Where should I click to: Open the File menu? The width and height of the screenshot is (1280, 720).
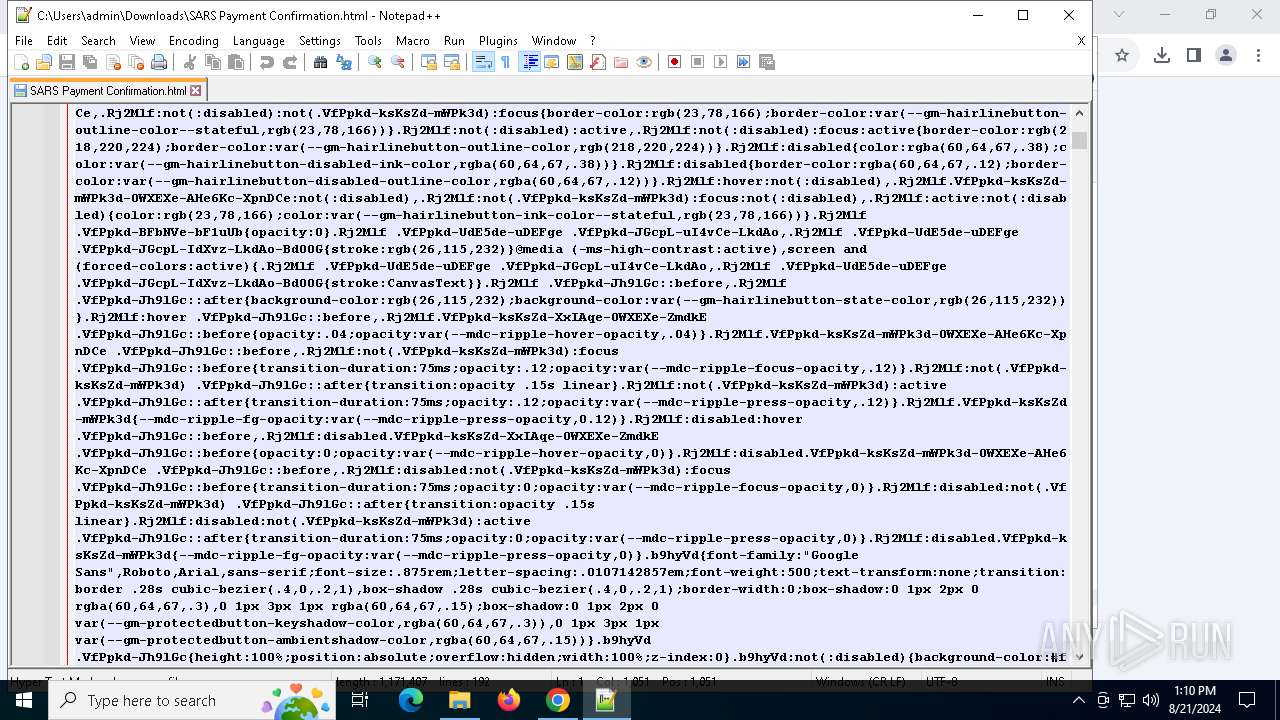(24, 41)
